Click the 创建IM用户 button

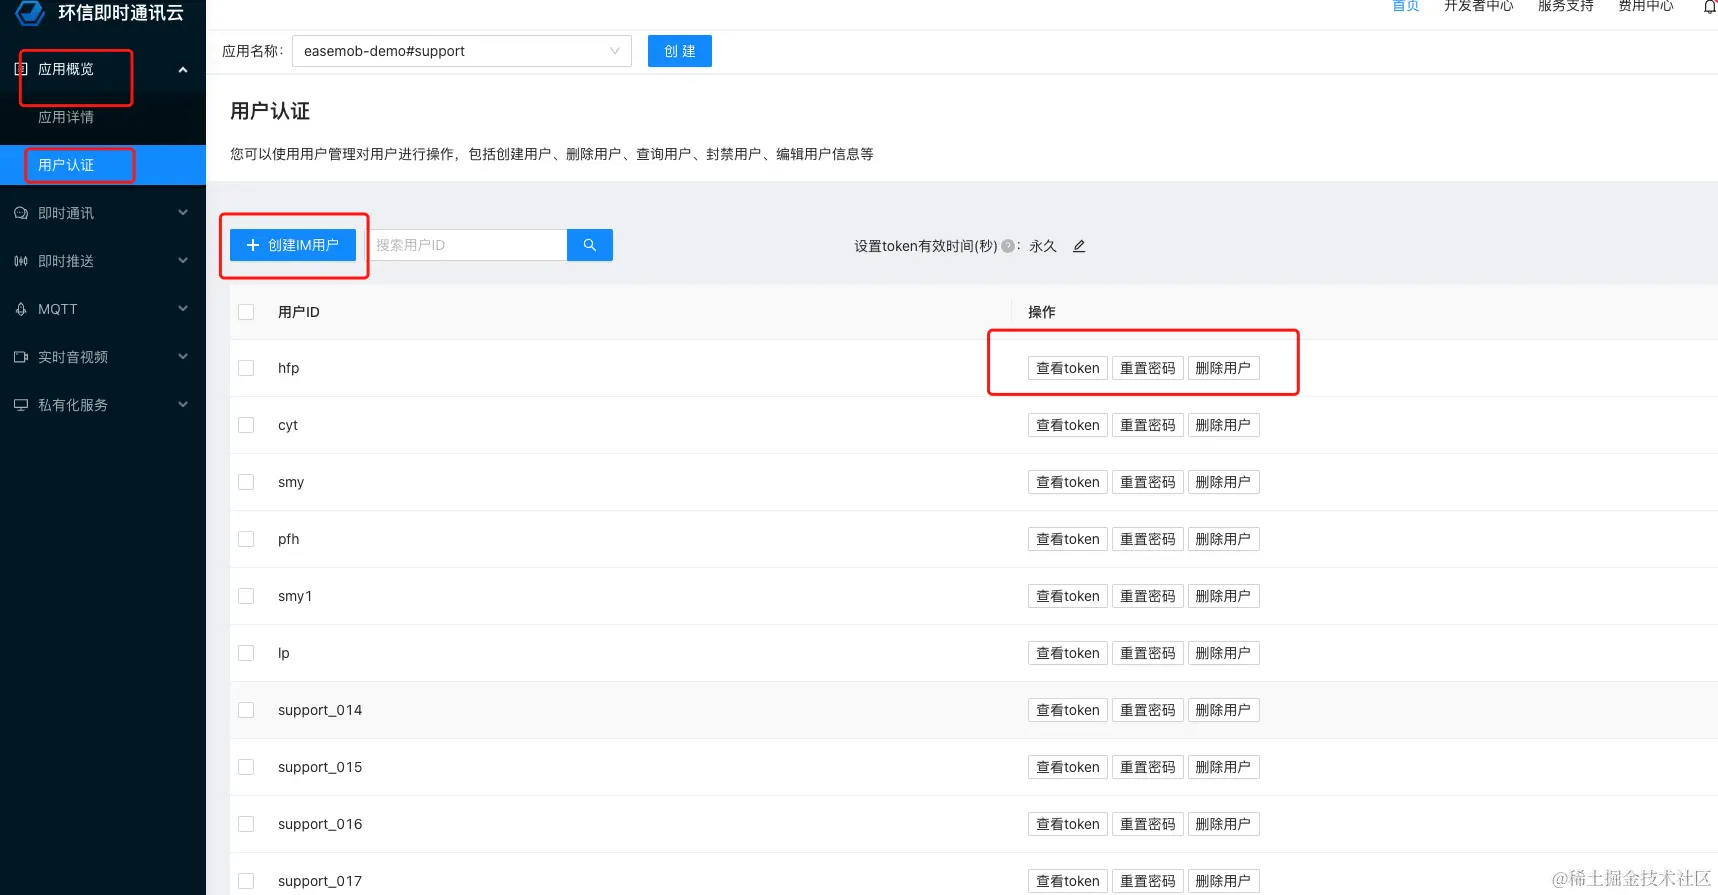pos(293,245)
